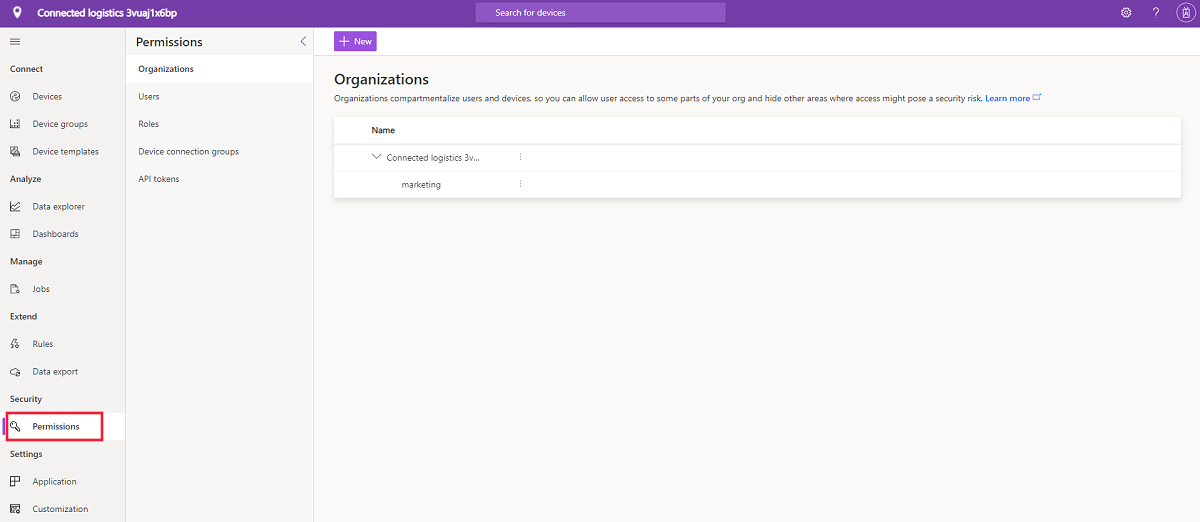Go to Device templates page
The image size is (1200, 522).
coord(63,152)
